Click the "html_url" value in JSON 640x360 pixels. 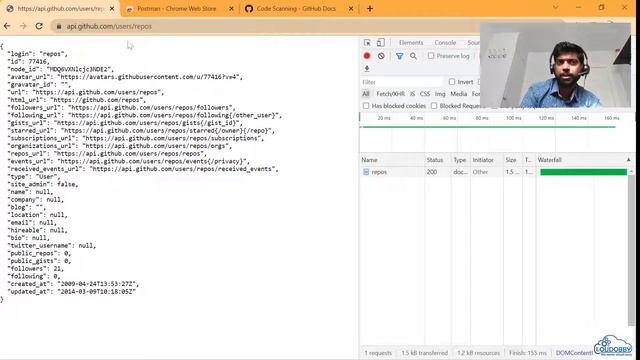click(98, 100)
